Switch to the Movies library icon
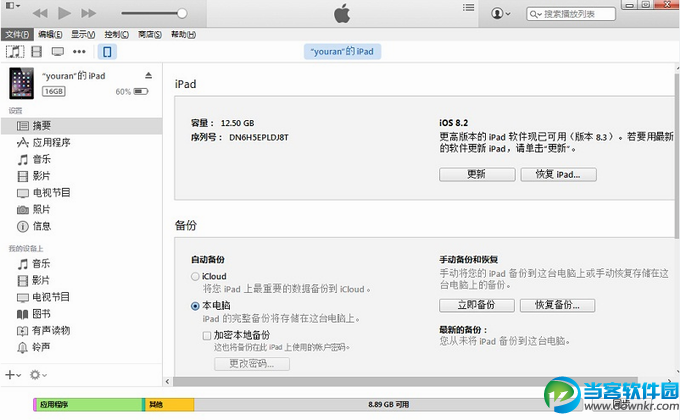 click(x=37, y=52)
